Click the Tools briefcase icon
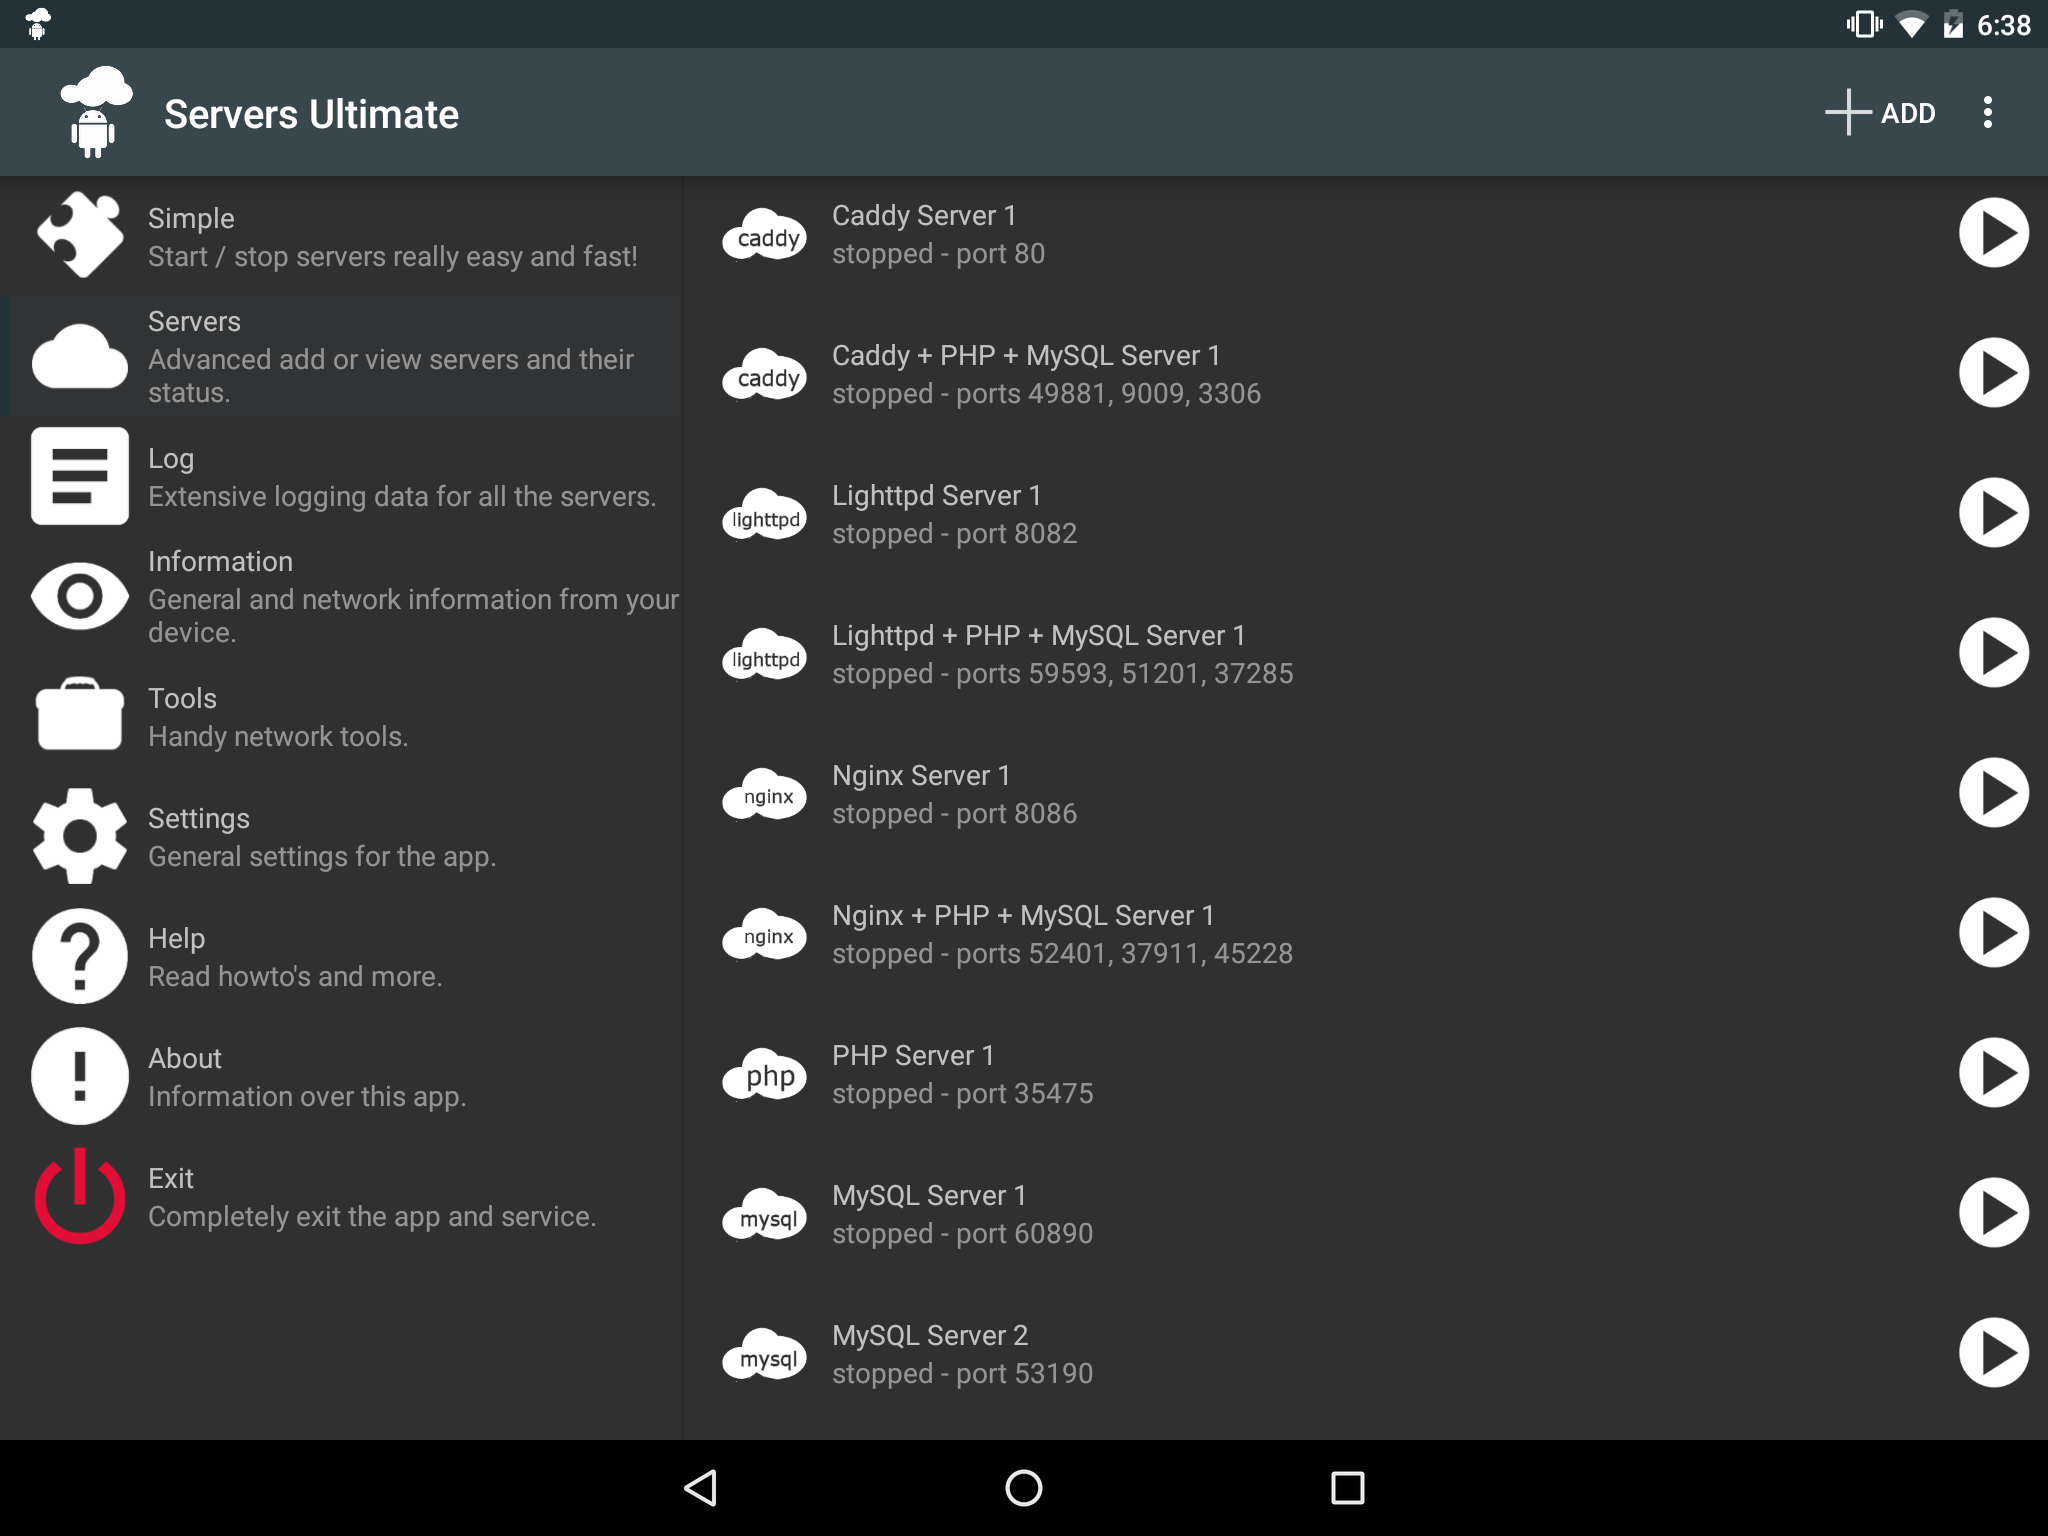 [80, 714]
